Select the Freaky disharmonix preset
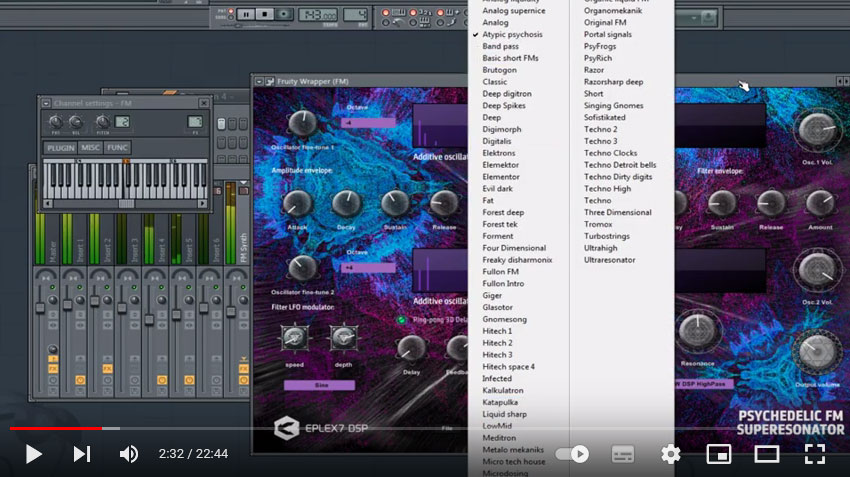This screenshot has width=850, height=477. (517, 260)
